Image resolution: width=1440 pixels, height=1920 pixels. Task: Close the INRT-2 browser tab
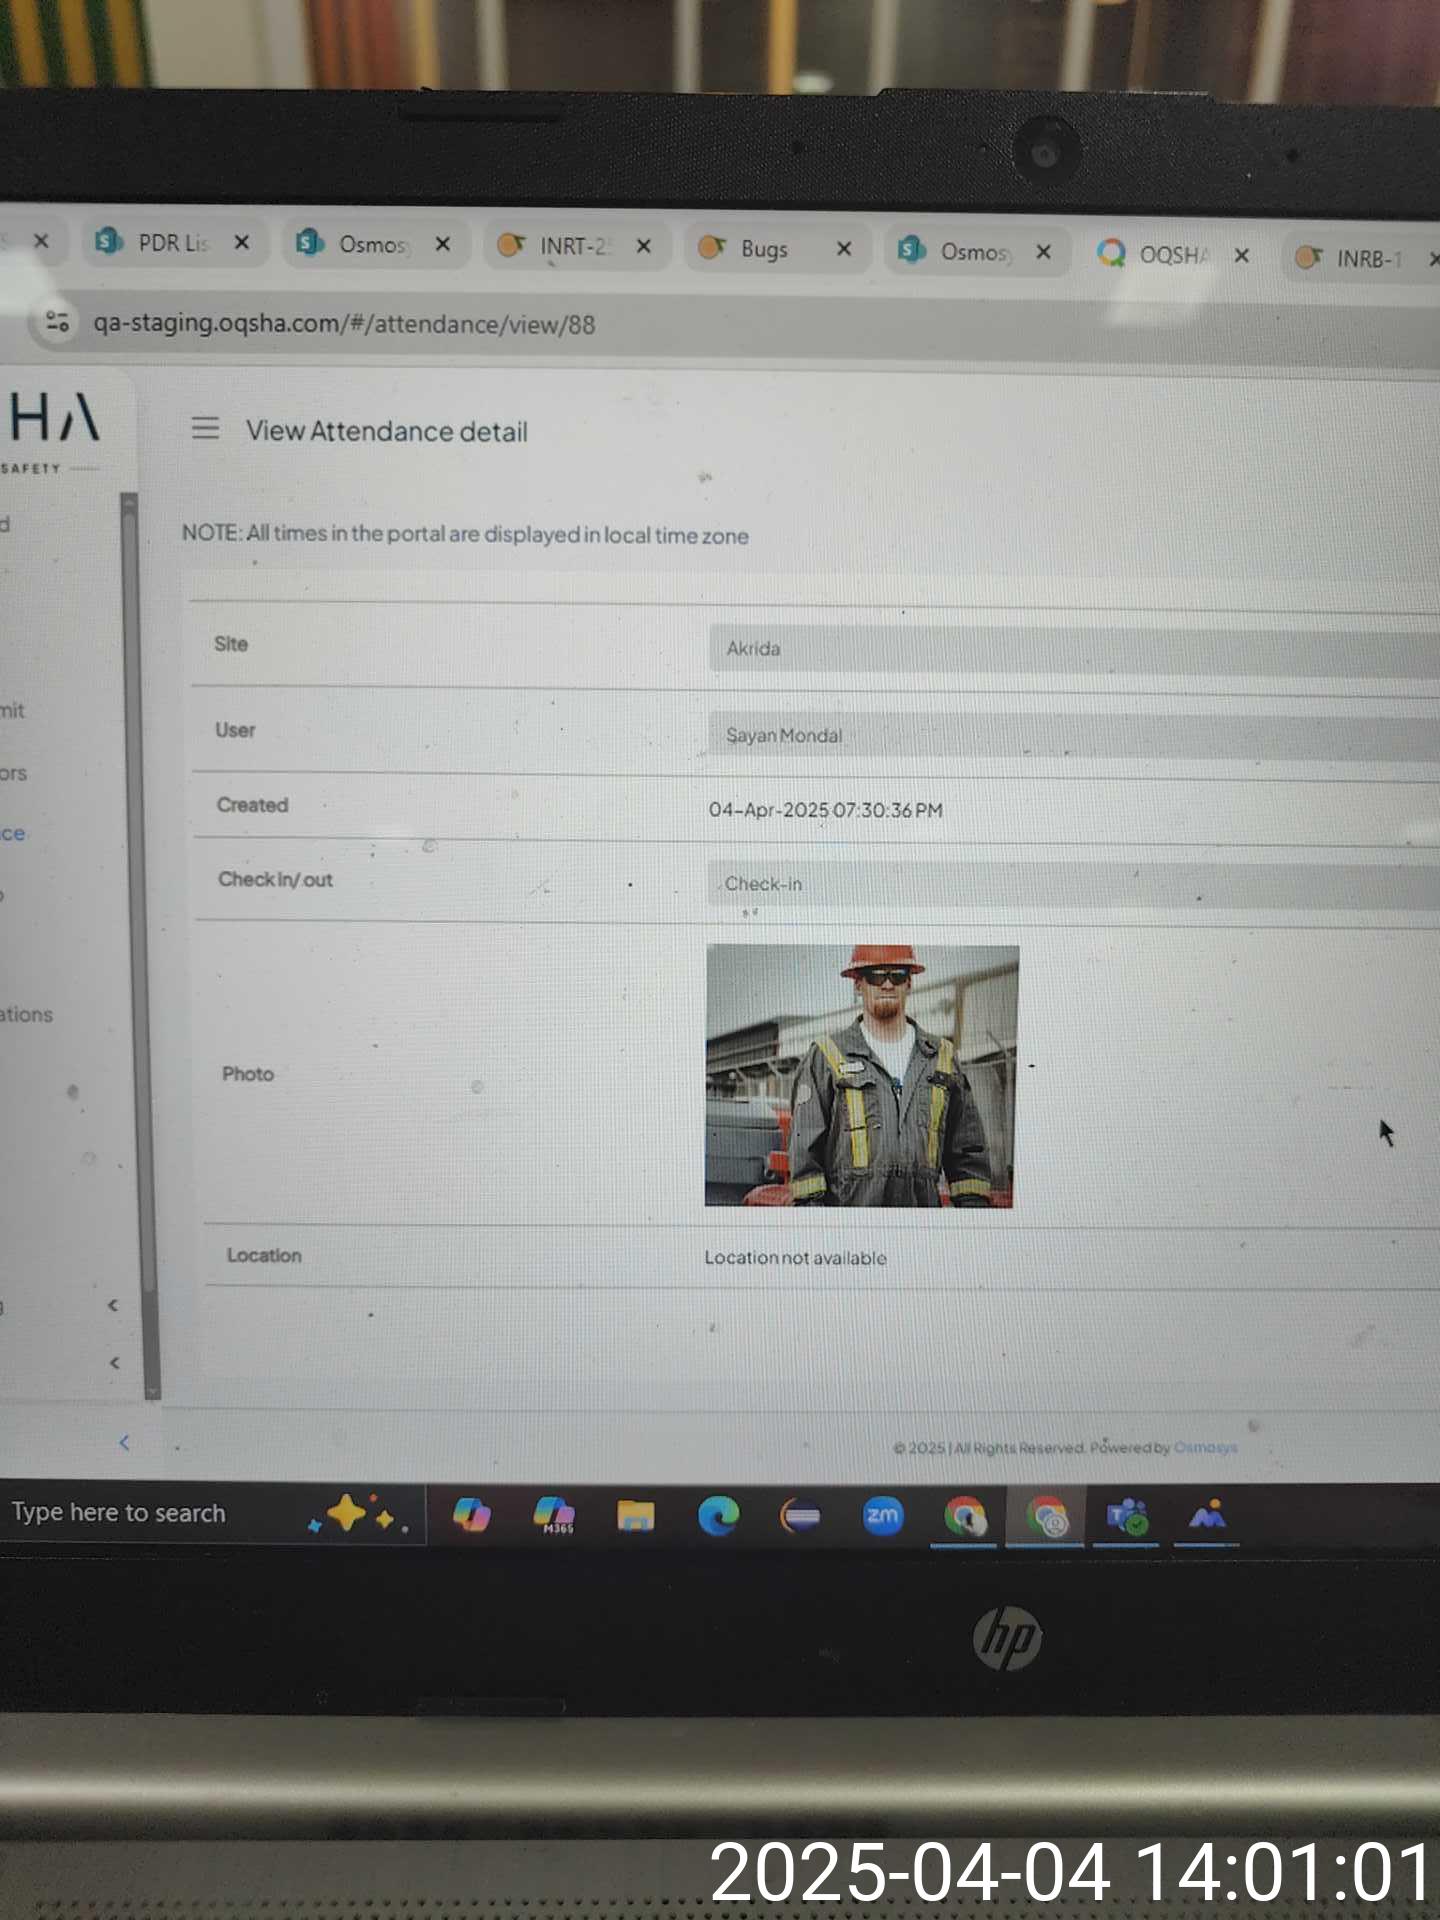click(644, 246)
